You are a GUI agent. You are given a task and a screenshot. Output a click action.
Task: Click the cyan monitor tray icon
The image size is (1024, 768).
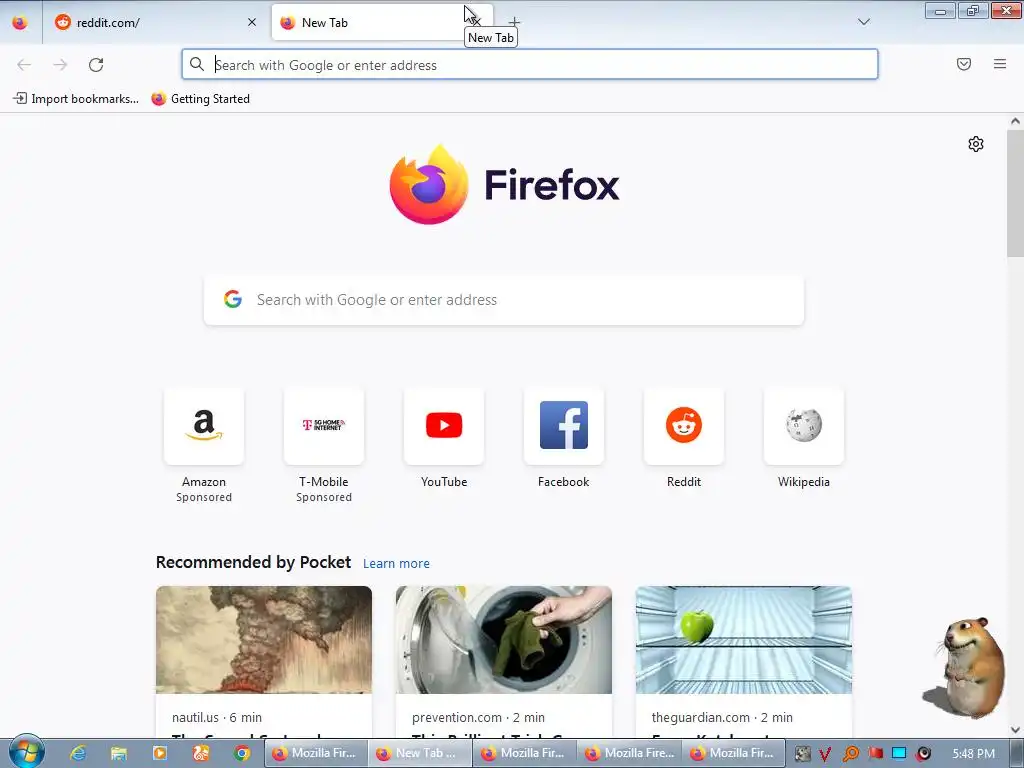point(899,753)
